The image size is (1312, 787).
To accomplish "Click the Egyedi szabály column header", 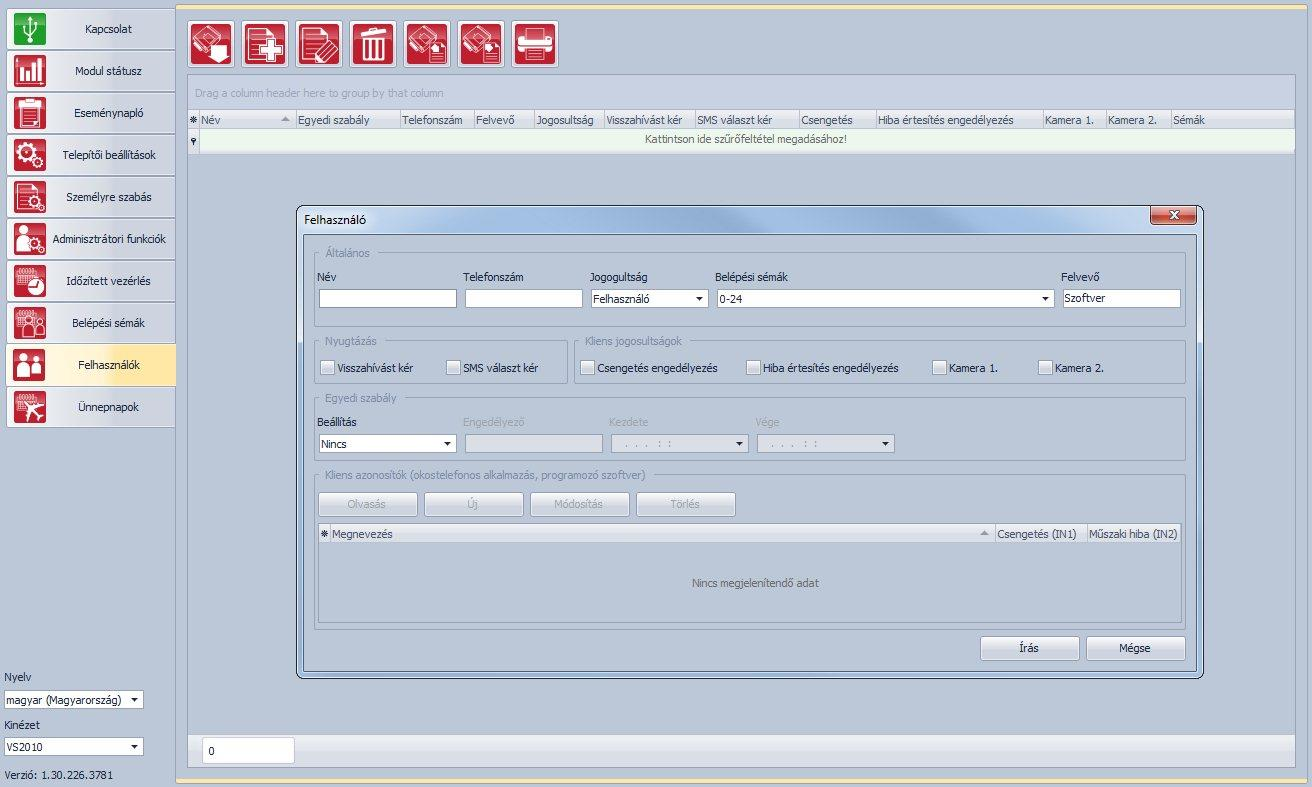I will click(x=347, y=120).
